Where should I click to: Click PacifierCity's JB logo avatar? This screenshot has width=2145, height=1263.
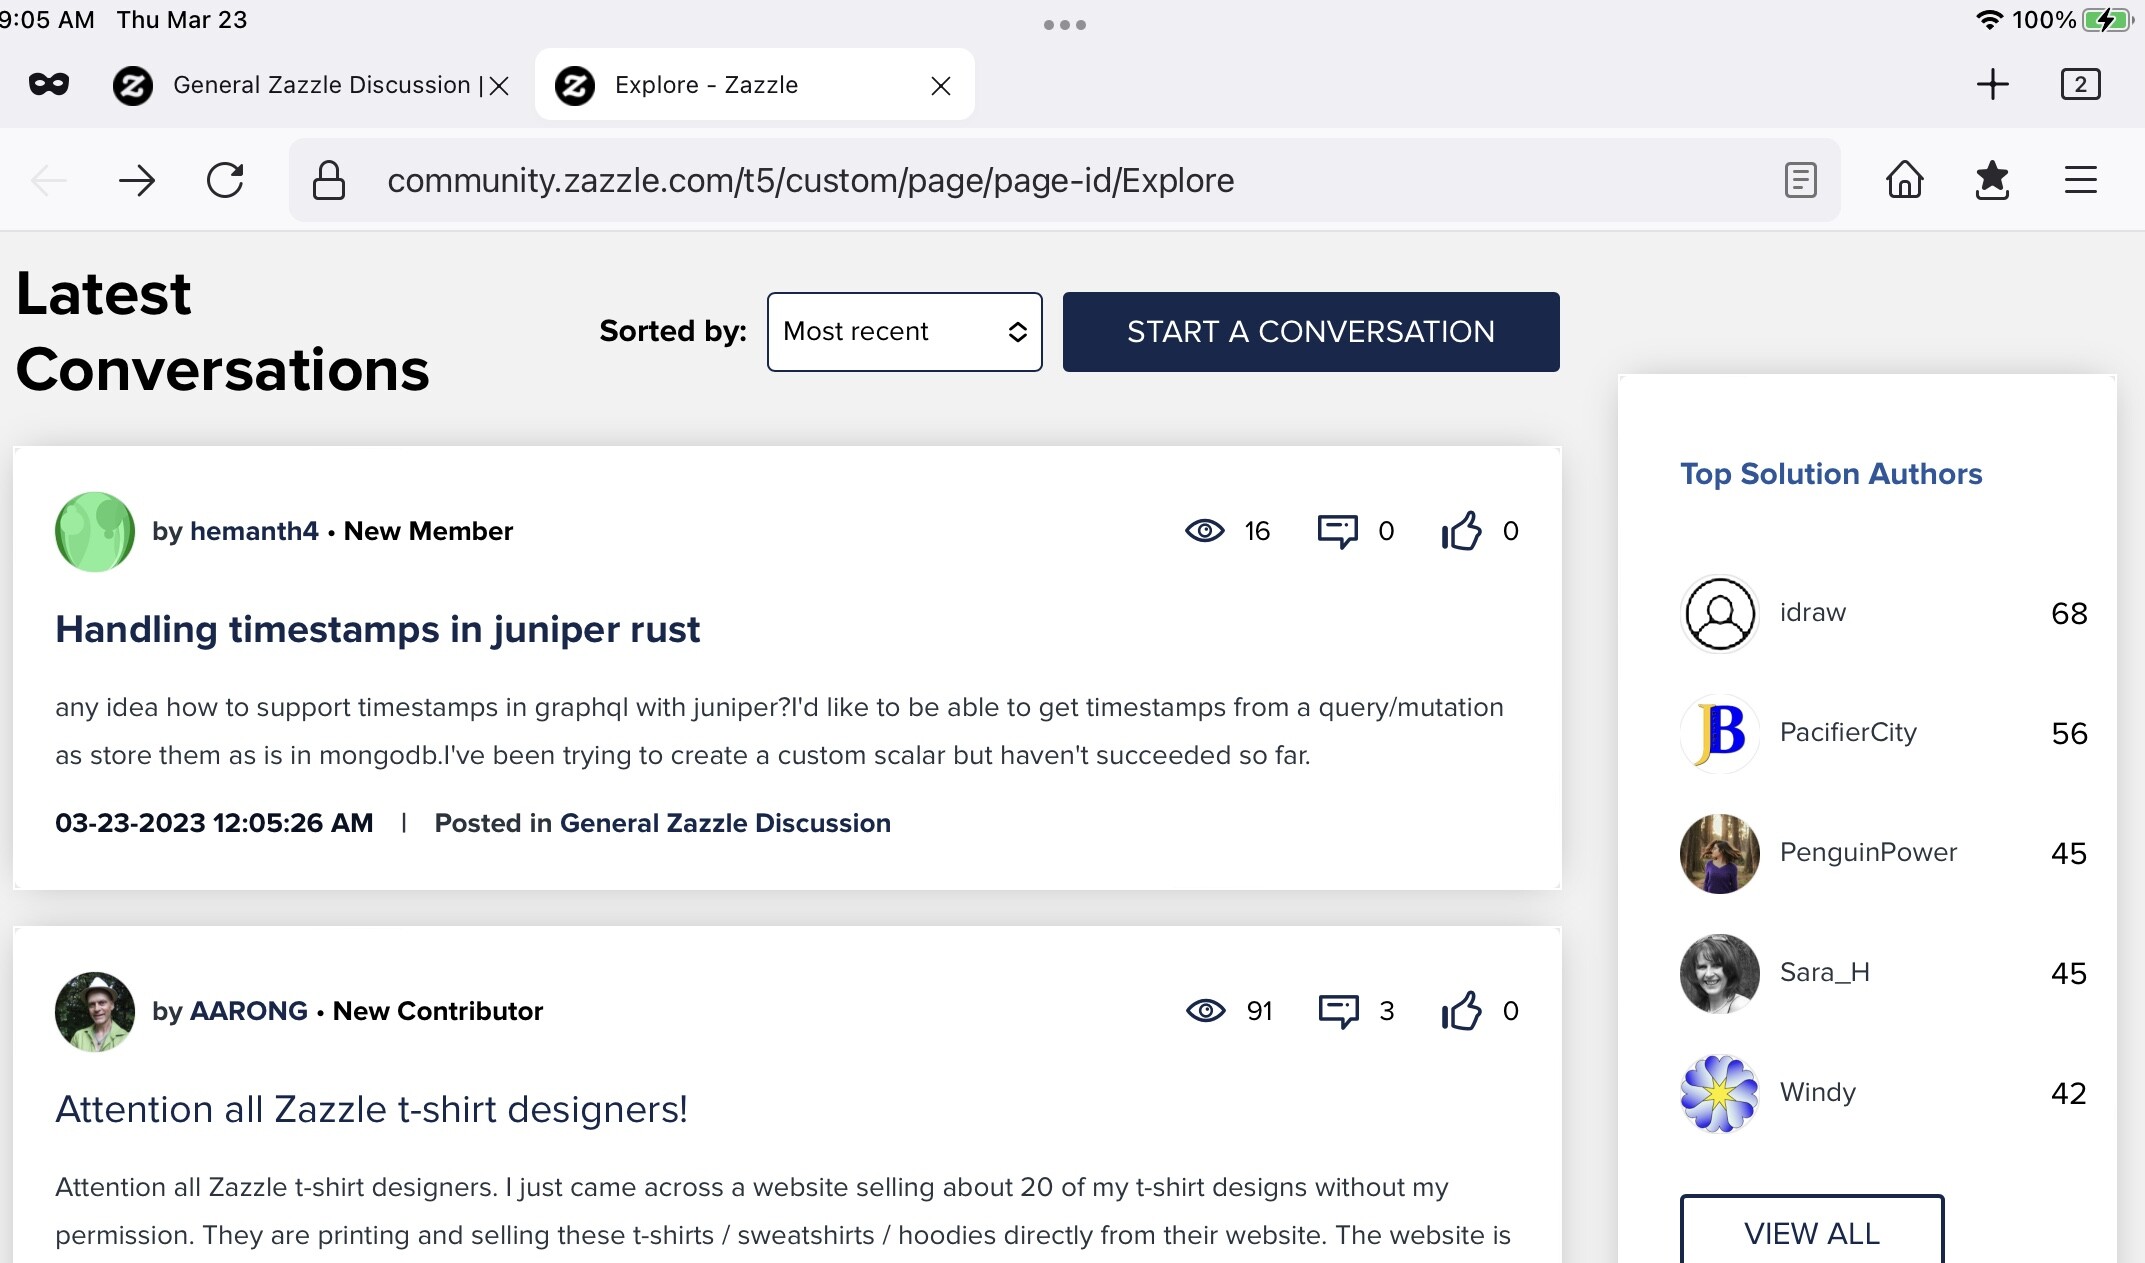click(x=1720, y=733)
